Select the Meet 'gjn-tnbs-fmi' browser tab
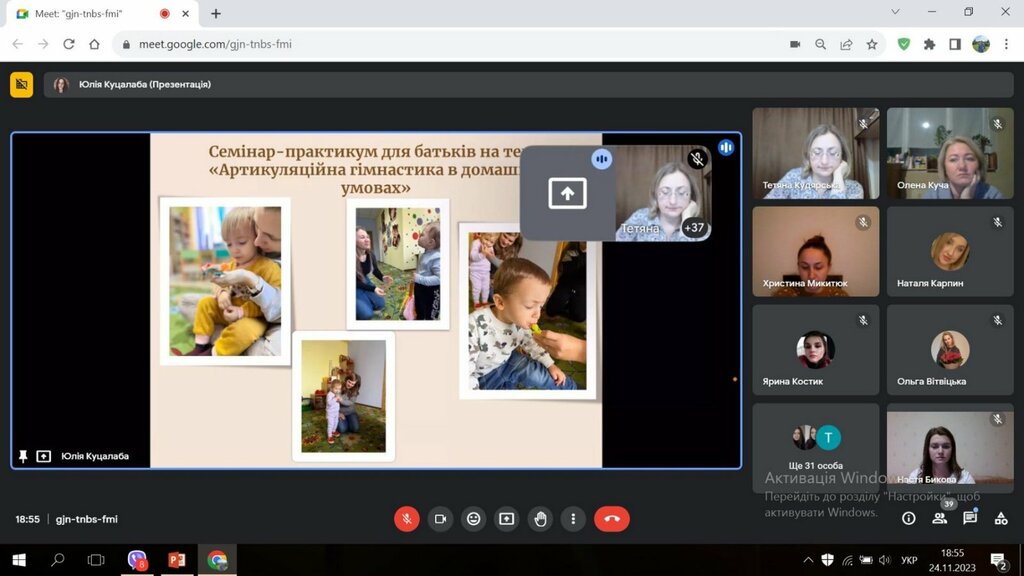 (x=88, y=14)
